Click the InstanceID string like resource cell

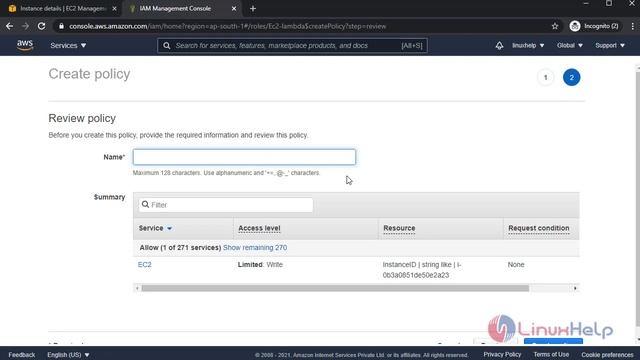click(x=422, y=270)
